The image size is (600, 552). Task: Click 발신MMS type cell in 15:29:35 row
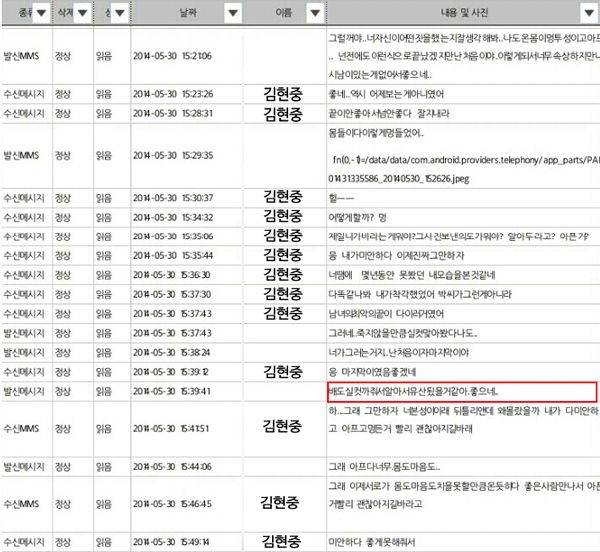click(22, 156)
